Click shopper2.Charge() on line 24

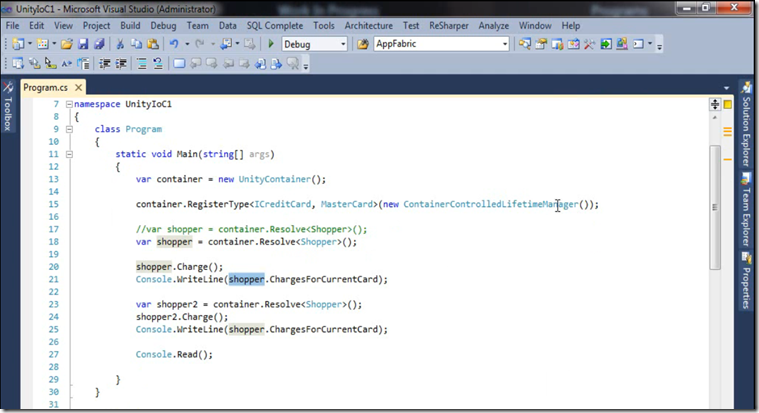click(182, 317)
